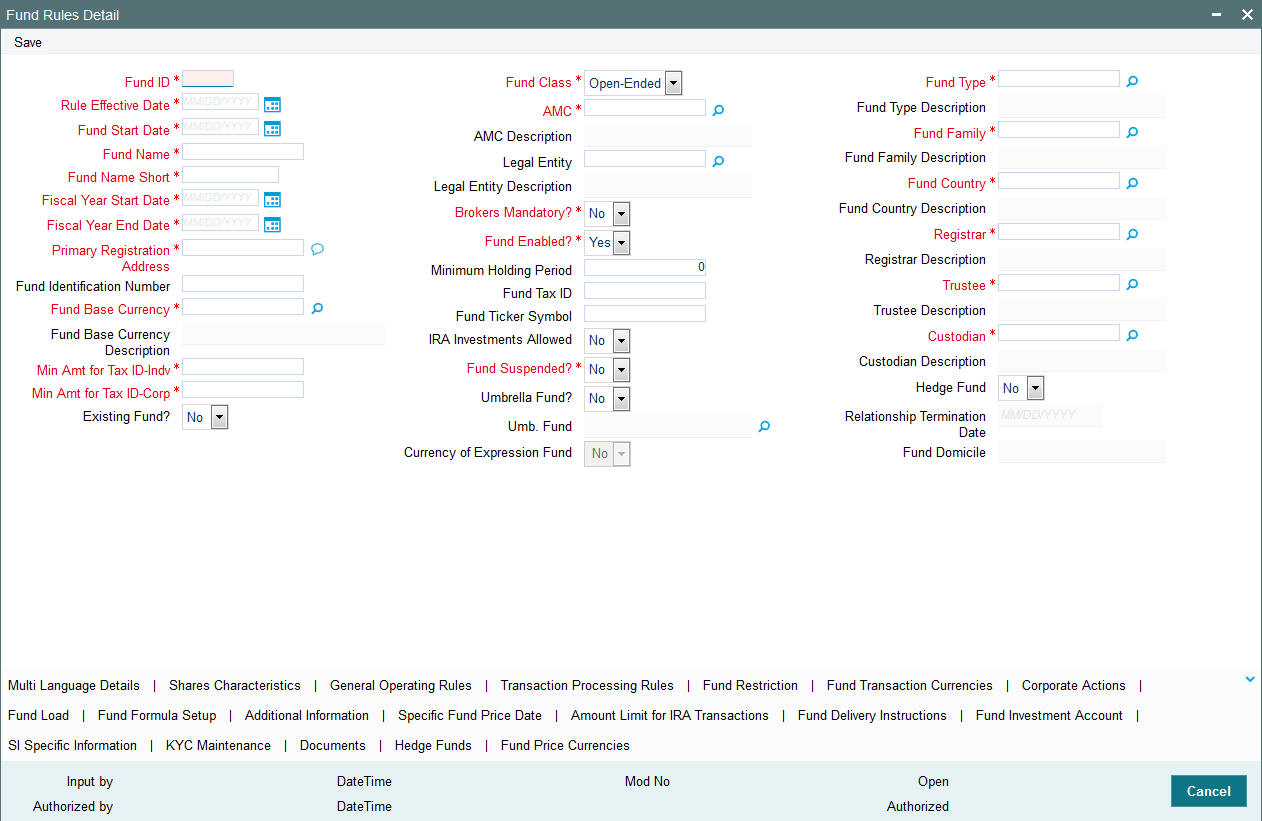Click the Fund Name Short input field
Image resolution: width=1262 pixels, height=821 pixels.
[230, 175]
